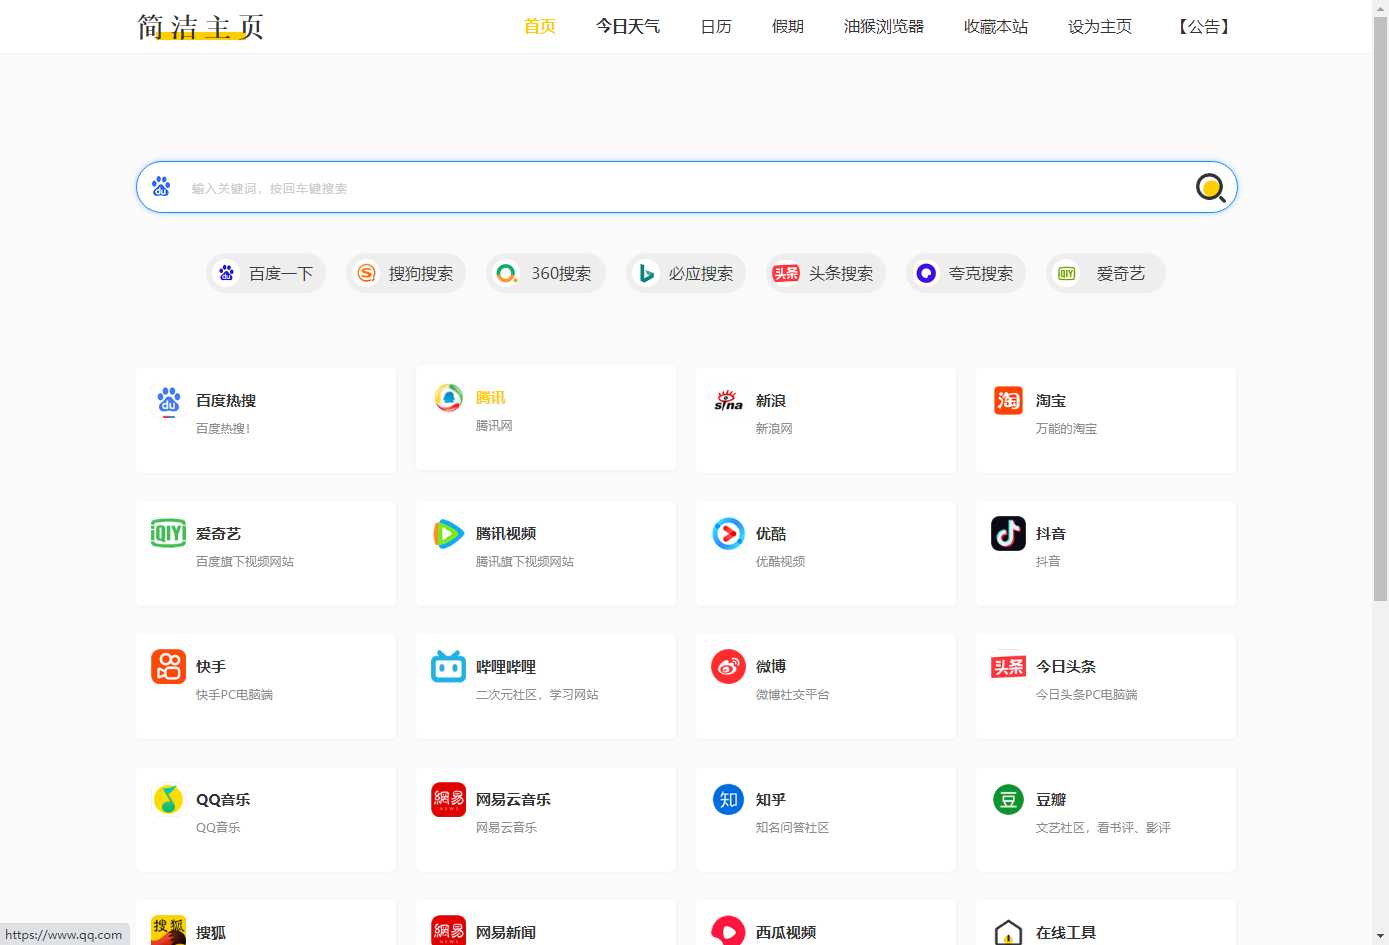Open the 哔哩哔哩 title link
The image size is (1389, 945).
(506, 666)
